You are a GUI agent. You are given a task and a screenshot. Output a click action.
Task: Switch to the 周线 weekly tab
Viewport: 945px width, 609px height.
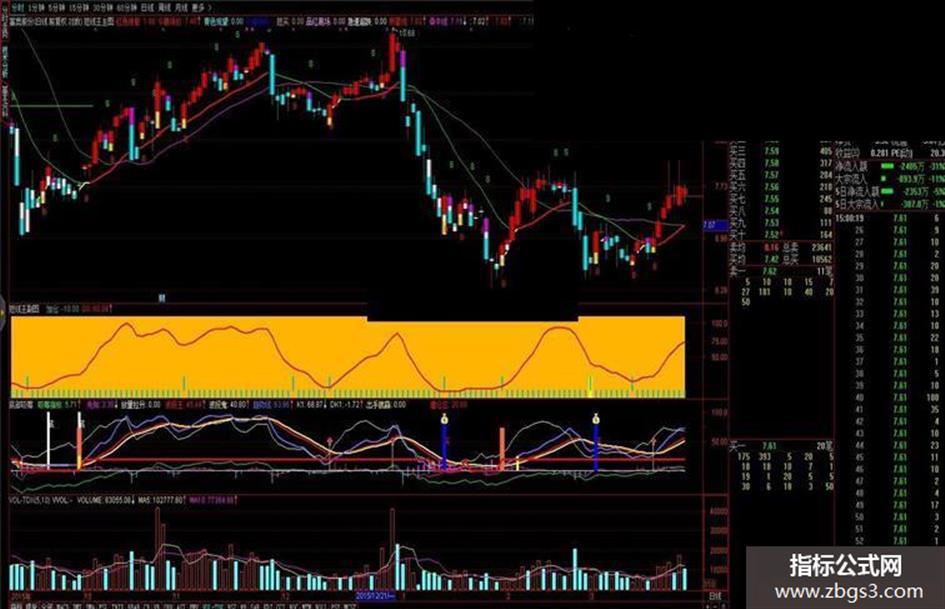(x=164, y=8)
